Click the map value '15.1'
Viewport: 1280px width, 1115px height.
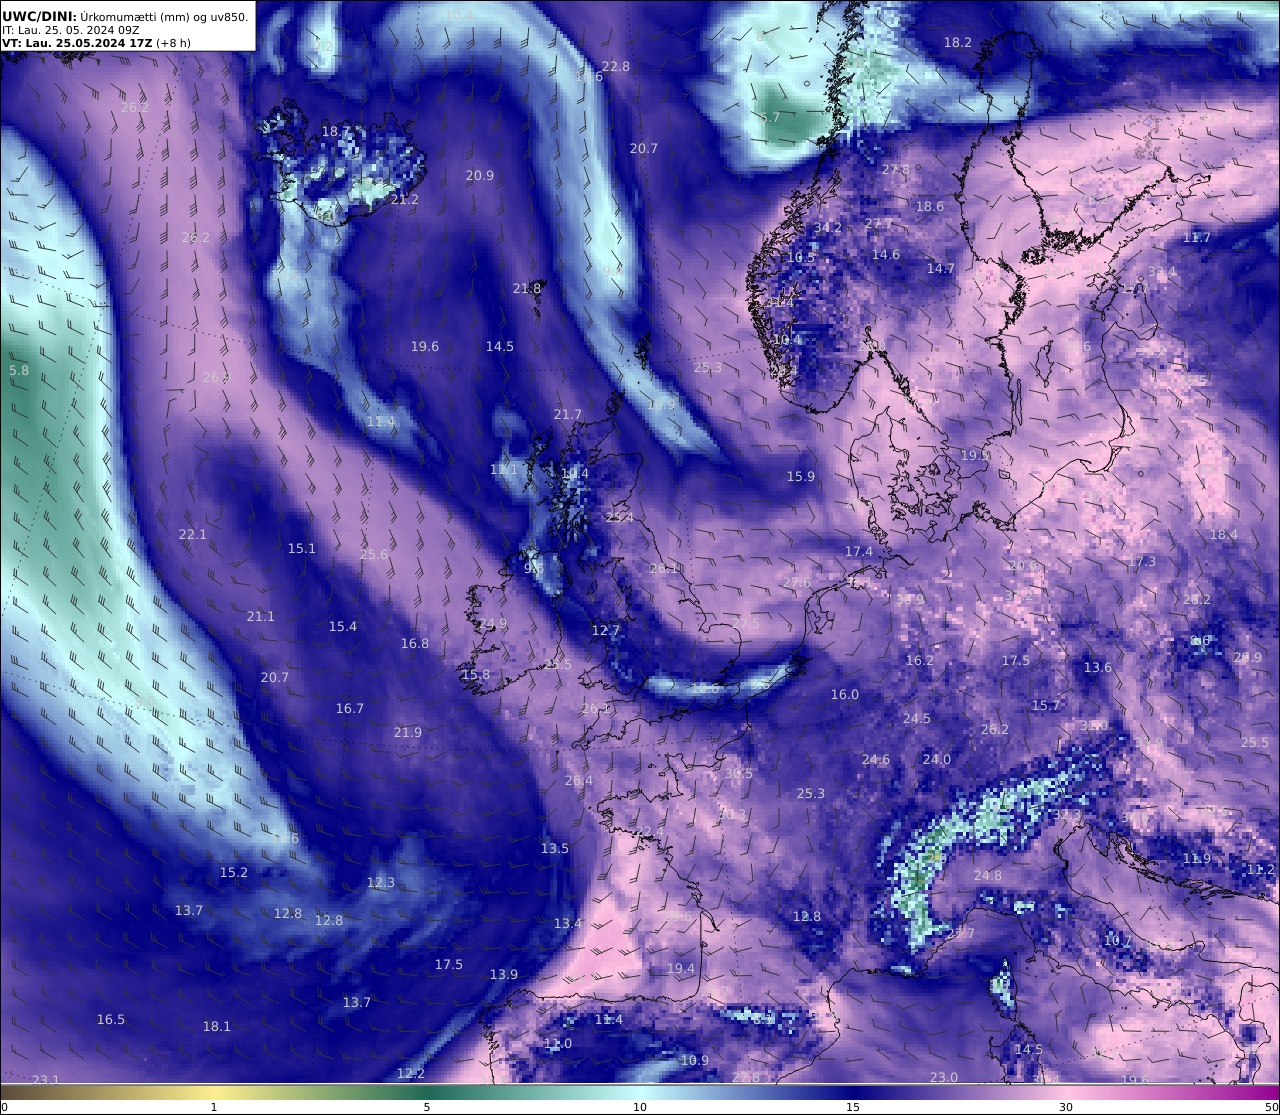[x=302, y=548]
